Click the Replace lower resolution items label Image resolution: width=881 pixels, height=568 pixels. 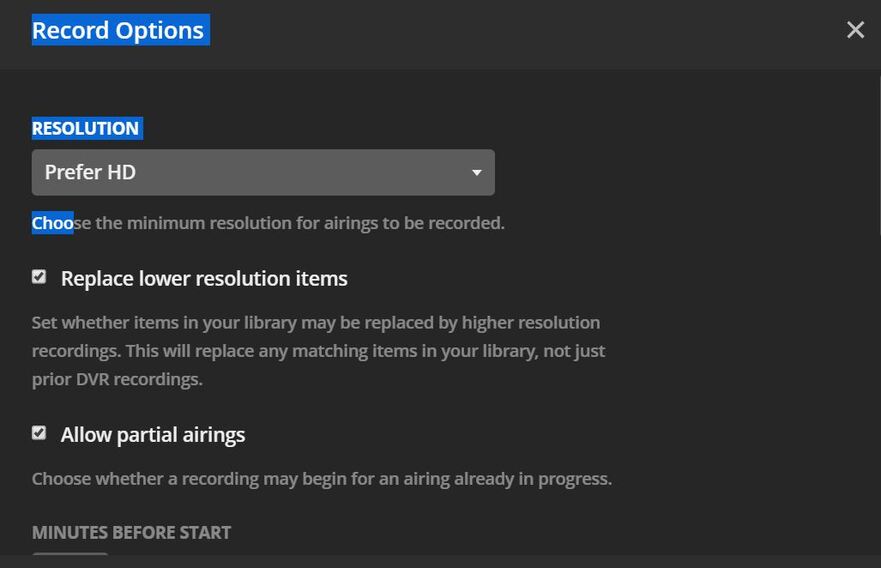[x=204, y=279]
